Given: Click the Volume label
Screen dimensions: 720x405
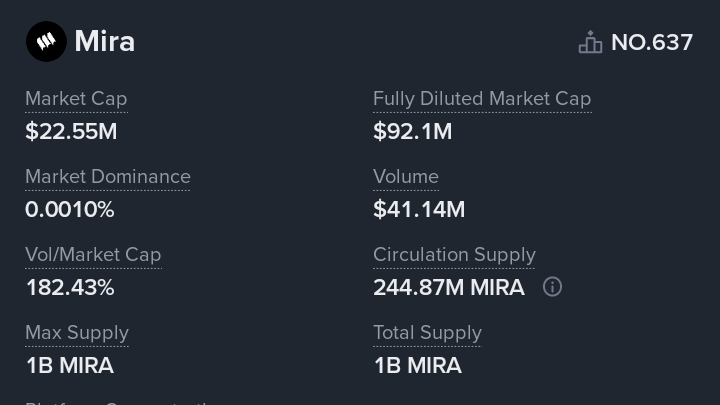Looking at the screenshot, I should click(x=406, y=177).
